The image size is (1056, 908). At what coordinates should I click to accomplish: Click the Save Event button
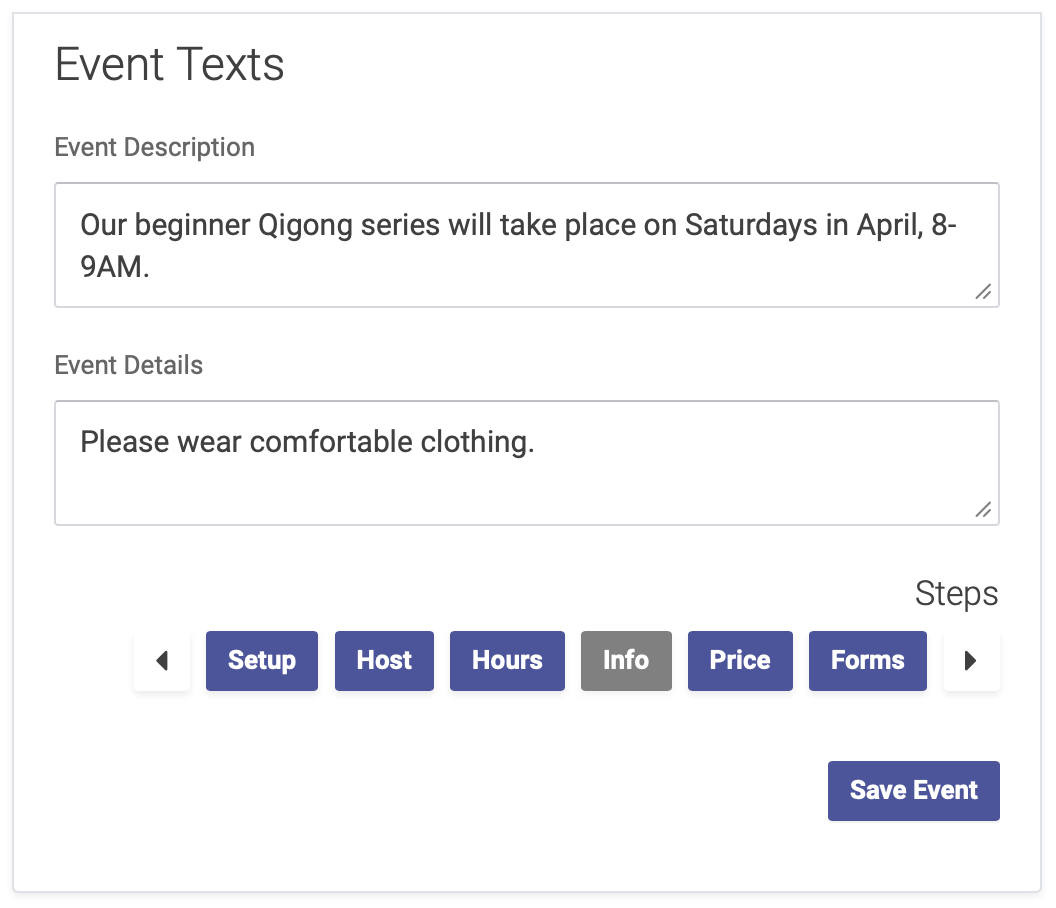[913, 790]
